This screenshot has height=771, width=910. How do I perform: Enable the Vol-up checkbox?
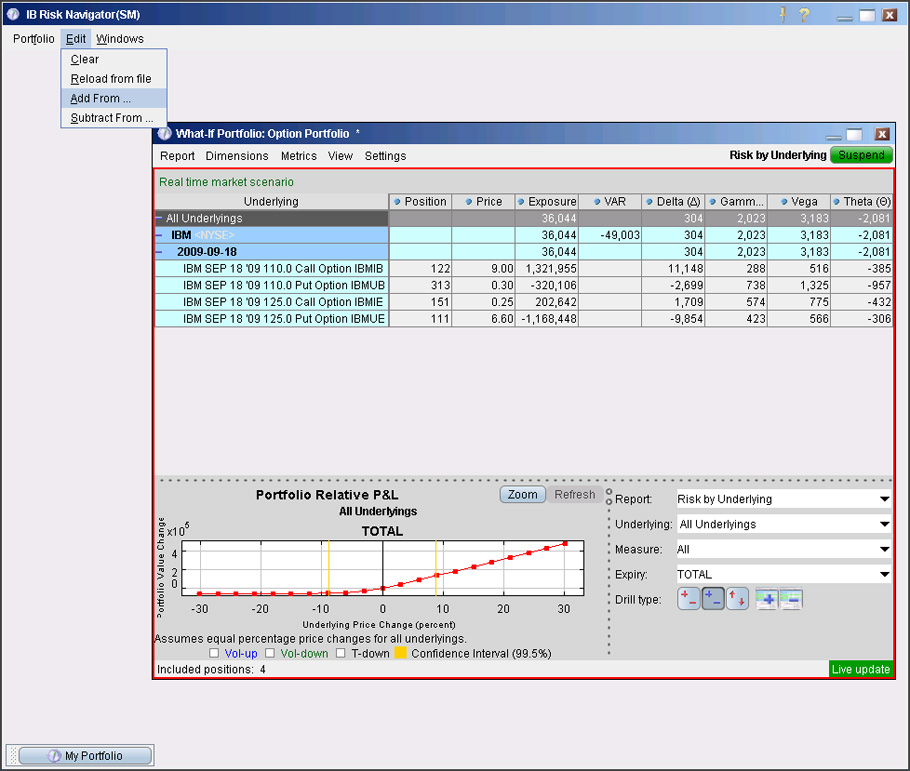(214, 653)
